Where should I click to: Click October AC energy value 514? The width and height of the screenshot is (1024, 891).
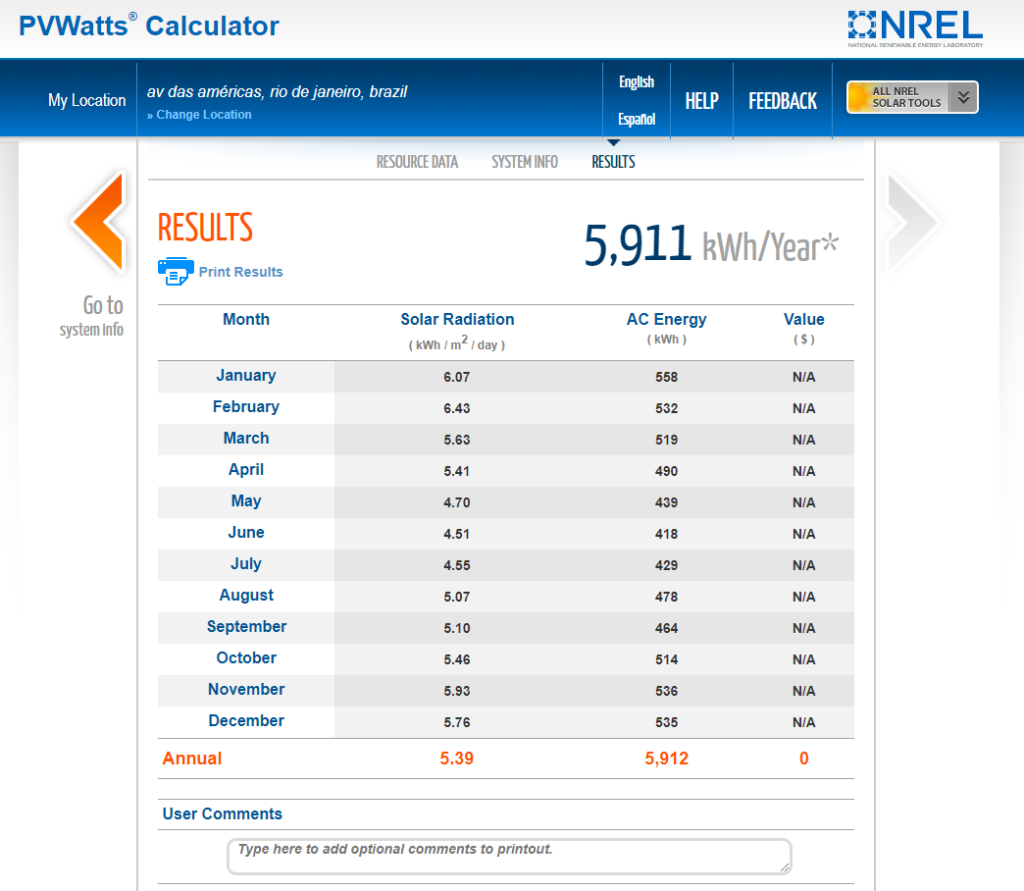(x=667, y=659)
